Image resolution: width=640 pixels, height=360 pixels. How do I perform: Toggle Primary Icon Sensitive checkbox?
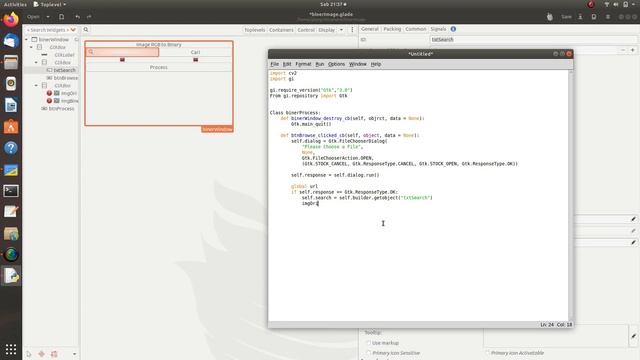(369, 353)
